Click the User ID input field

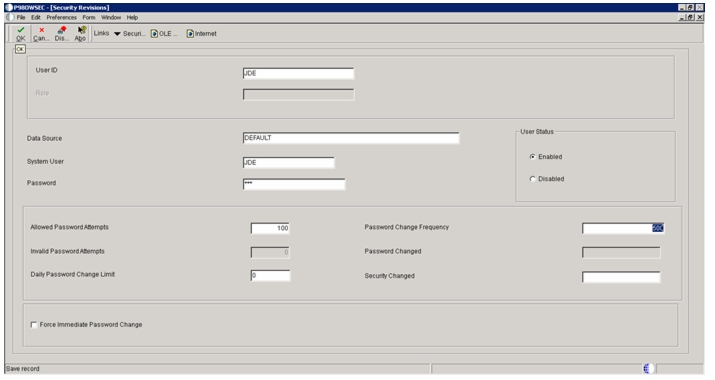298,73
